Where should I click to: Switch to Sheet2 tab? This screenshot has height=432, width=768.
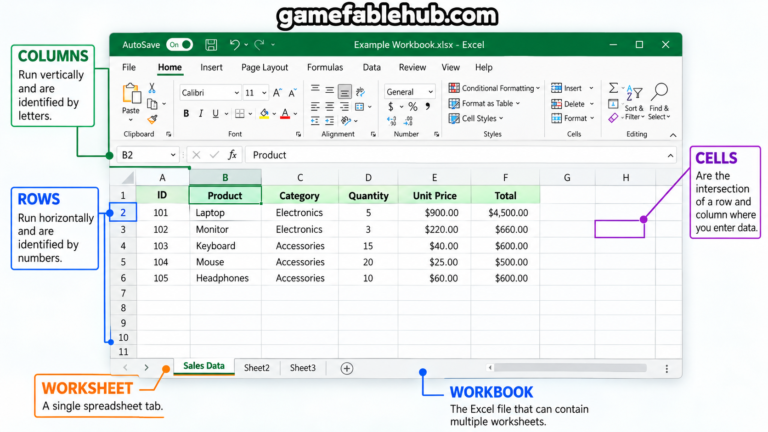(x=257, y=368)
